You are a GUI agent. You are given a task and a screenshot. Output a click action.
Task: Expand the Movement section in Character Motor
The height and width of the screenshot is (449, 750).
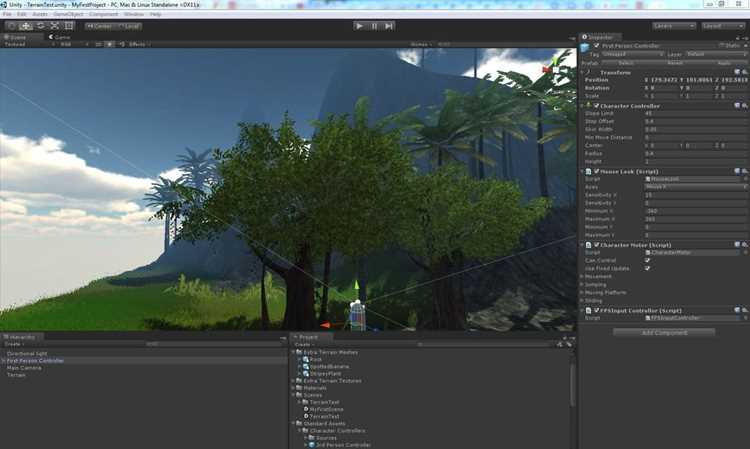[x=597, y=276]
